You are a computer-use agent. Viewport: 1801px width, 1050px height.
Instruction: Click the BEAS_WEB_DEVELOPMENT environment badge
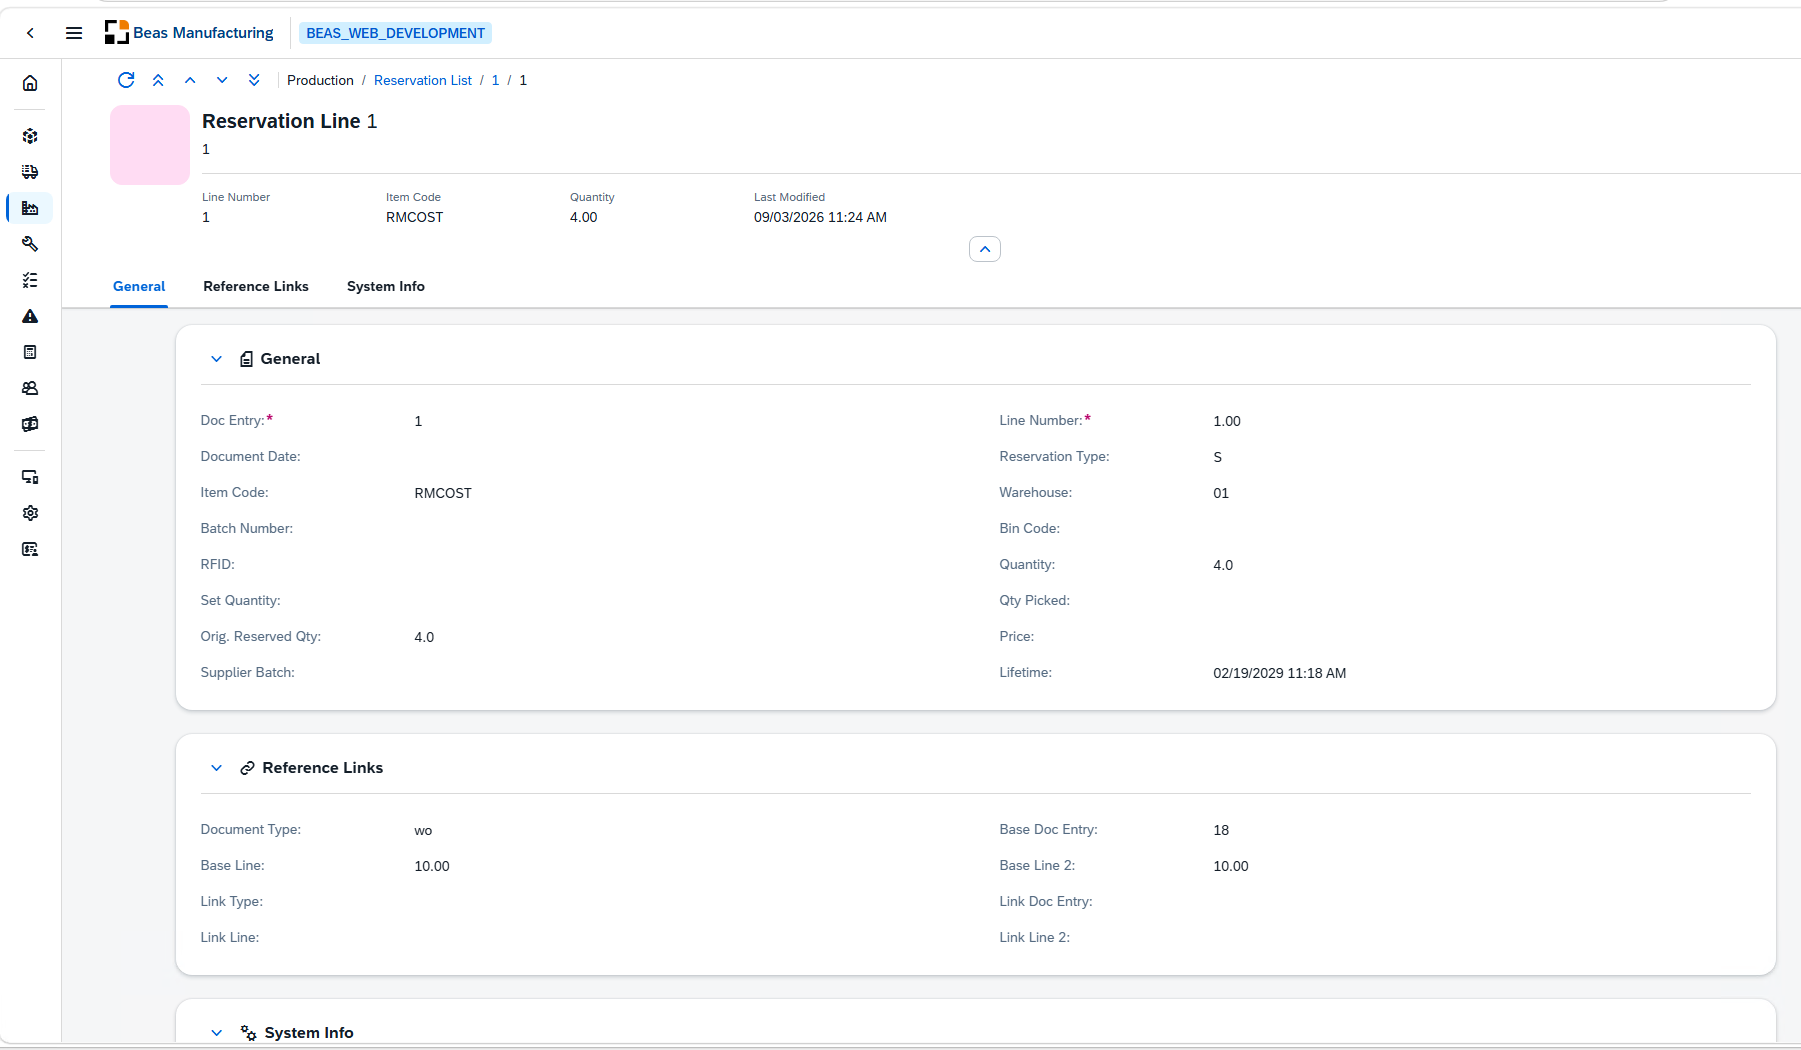(396, 33)
